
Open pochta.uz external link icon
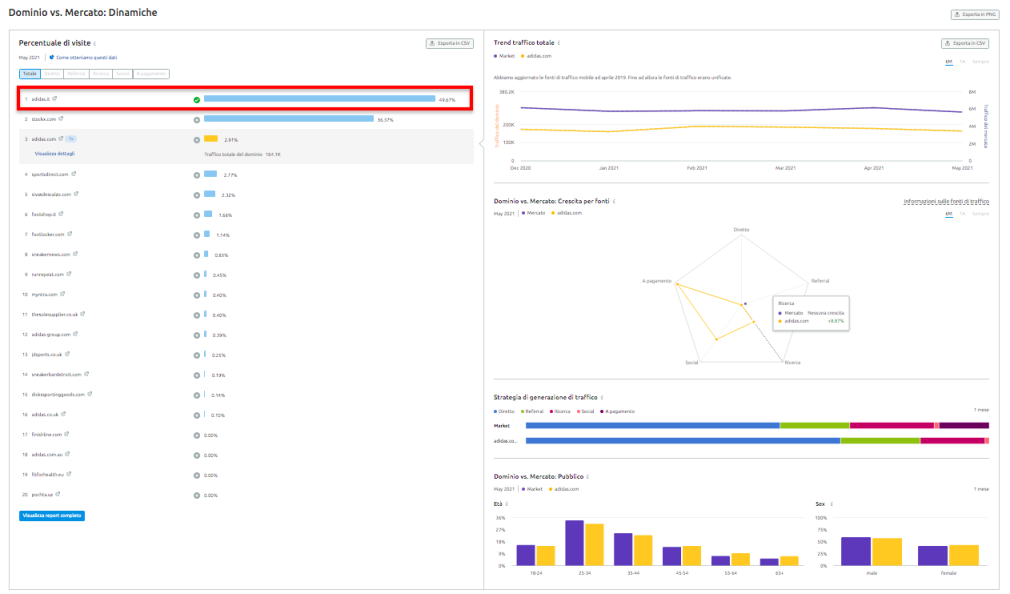pyautogui.click(x=58, y=494)
